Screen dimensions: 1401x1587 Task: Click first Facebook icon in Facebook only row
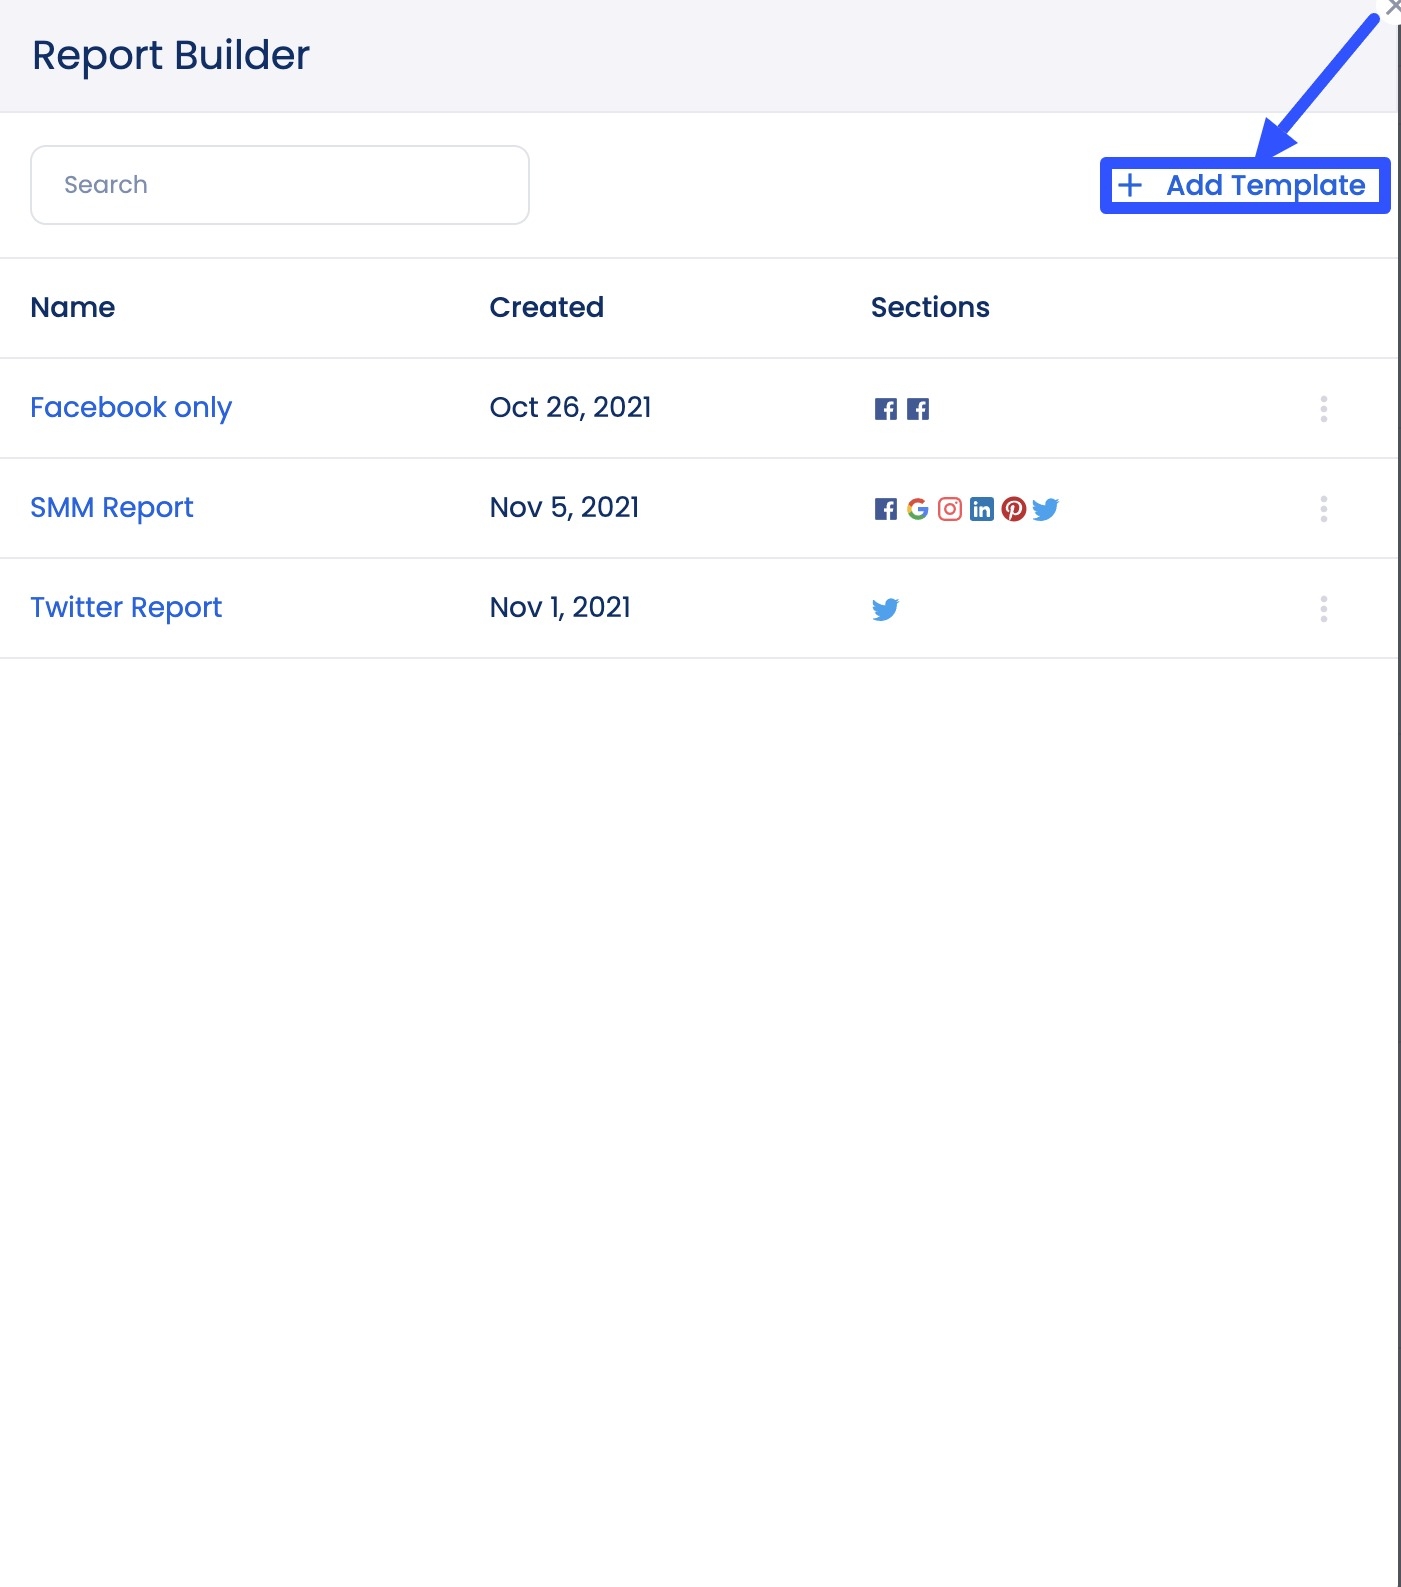pyautogui.click(x=886, y=409)
